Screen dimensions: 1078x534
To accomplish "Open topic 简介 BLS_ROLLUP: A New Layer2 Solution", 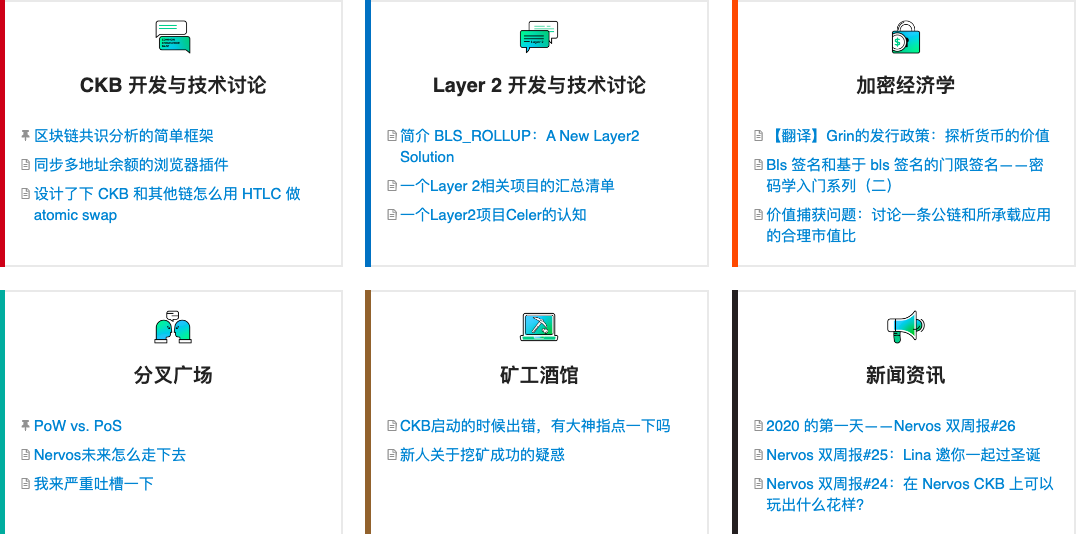I will click(520, 146).
